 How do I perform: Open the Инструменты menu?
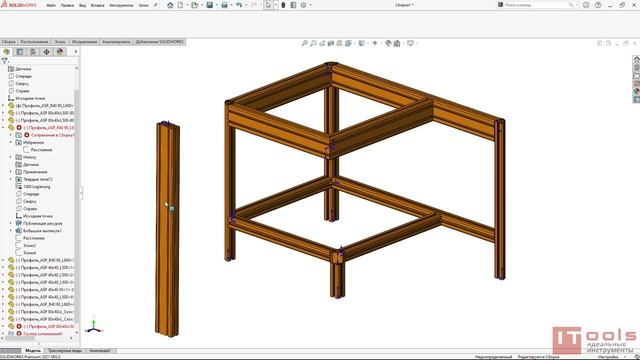(x=122, y=5)
